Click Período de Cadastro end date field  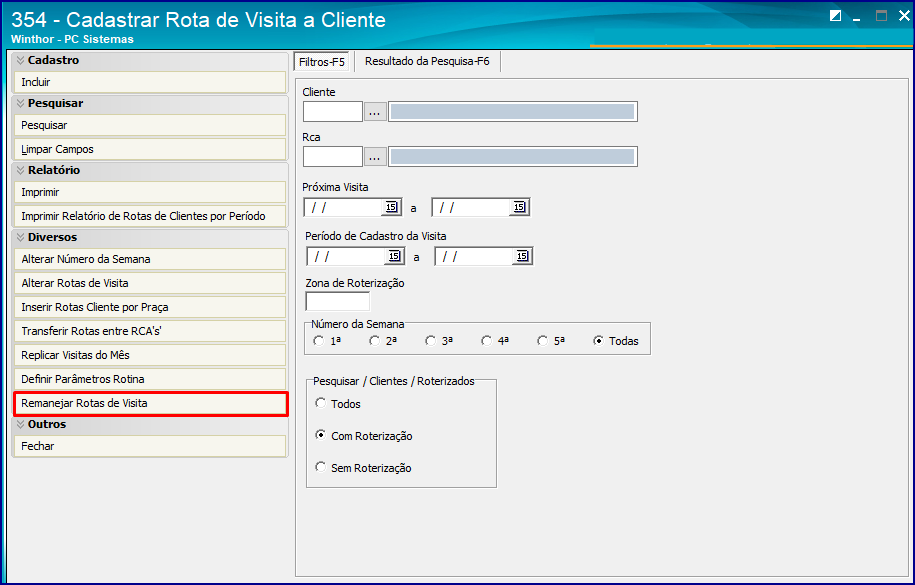click(474, 256)
